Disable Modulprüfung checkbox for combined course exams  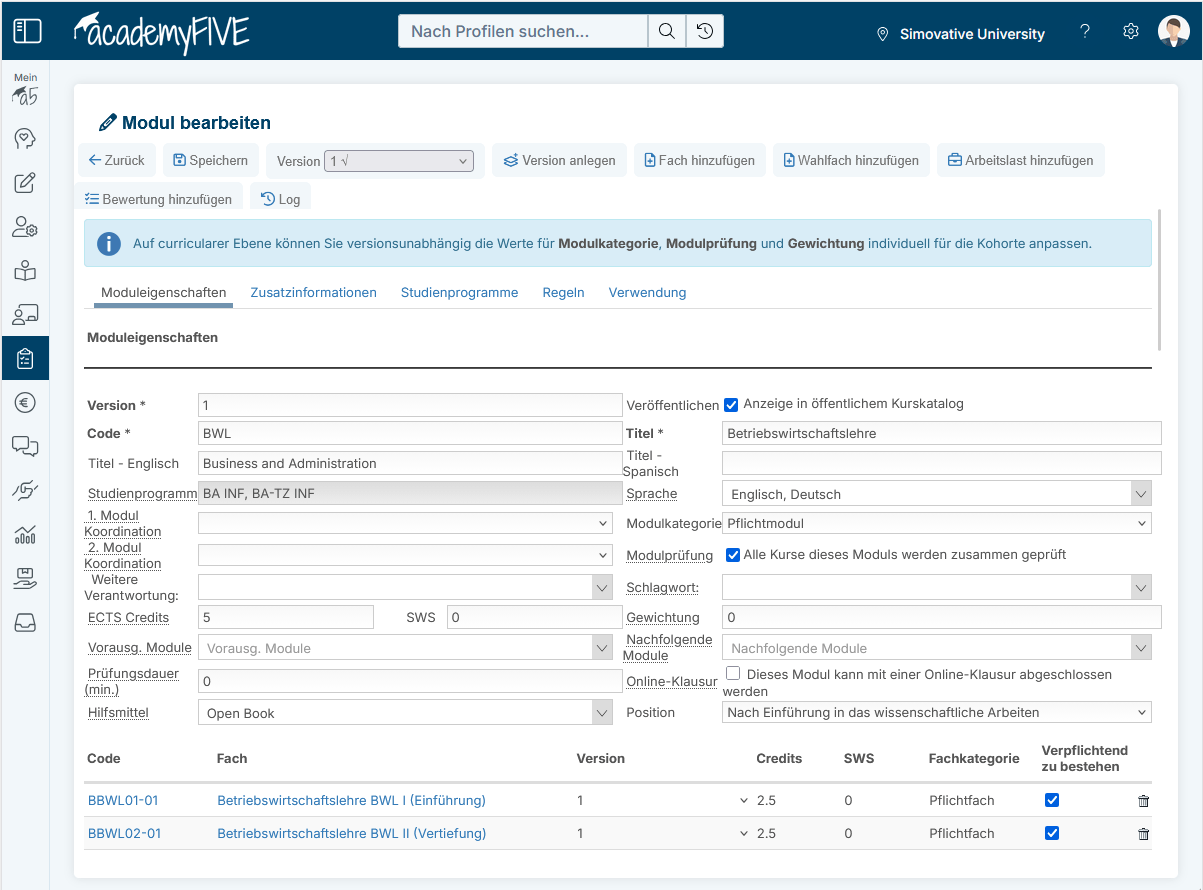point(733,555)
